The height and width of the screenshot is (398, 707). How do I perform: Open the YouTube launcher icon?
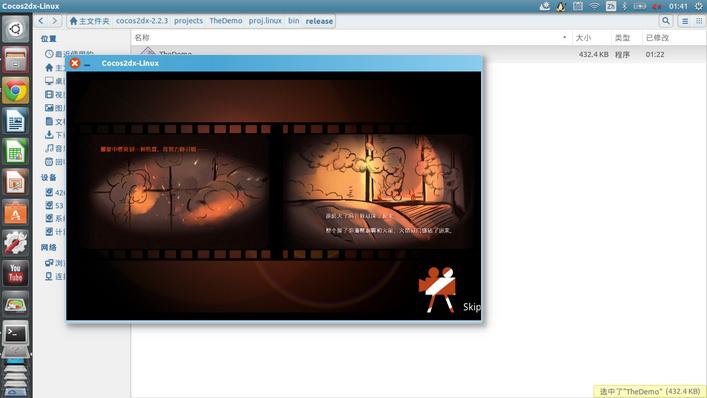[15, 274]
